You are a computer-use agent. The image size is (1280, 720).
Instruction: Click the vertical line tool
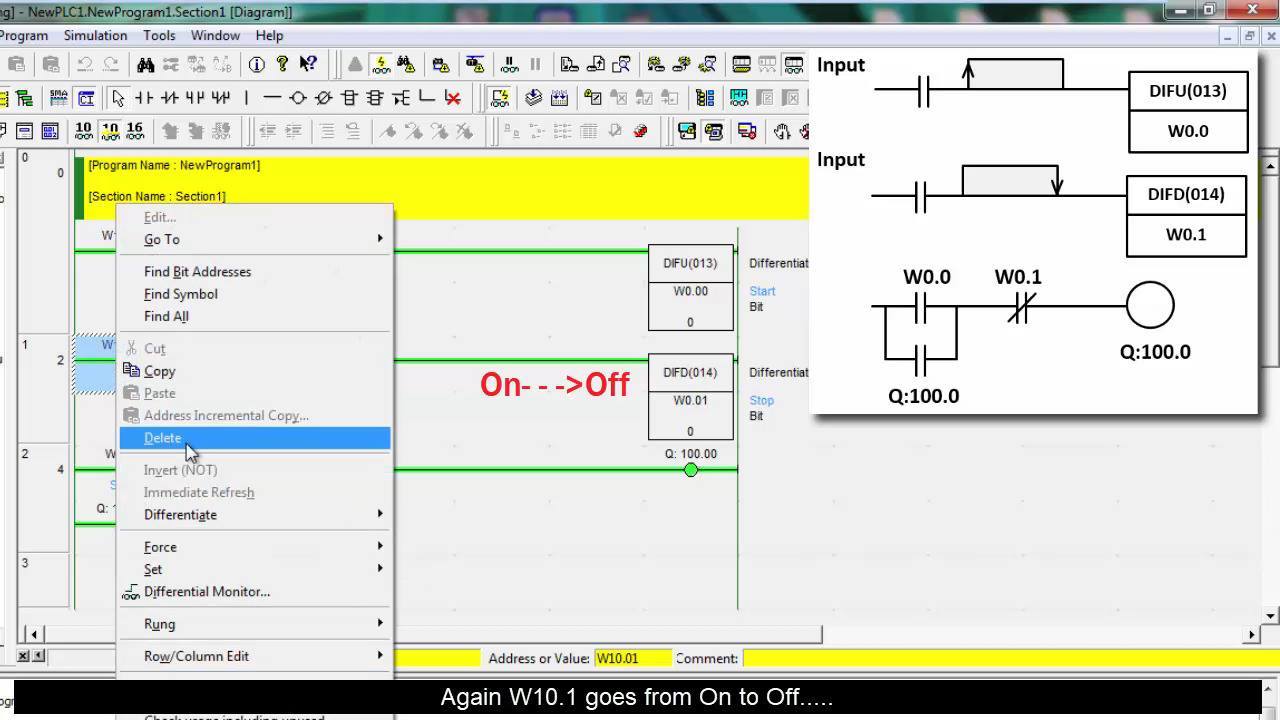coord(246,98)
